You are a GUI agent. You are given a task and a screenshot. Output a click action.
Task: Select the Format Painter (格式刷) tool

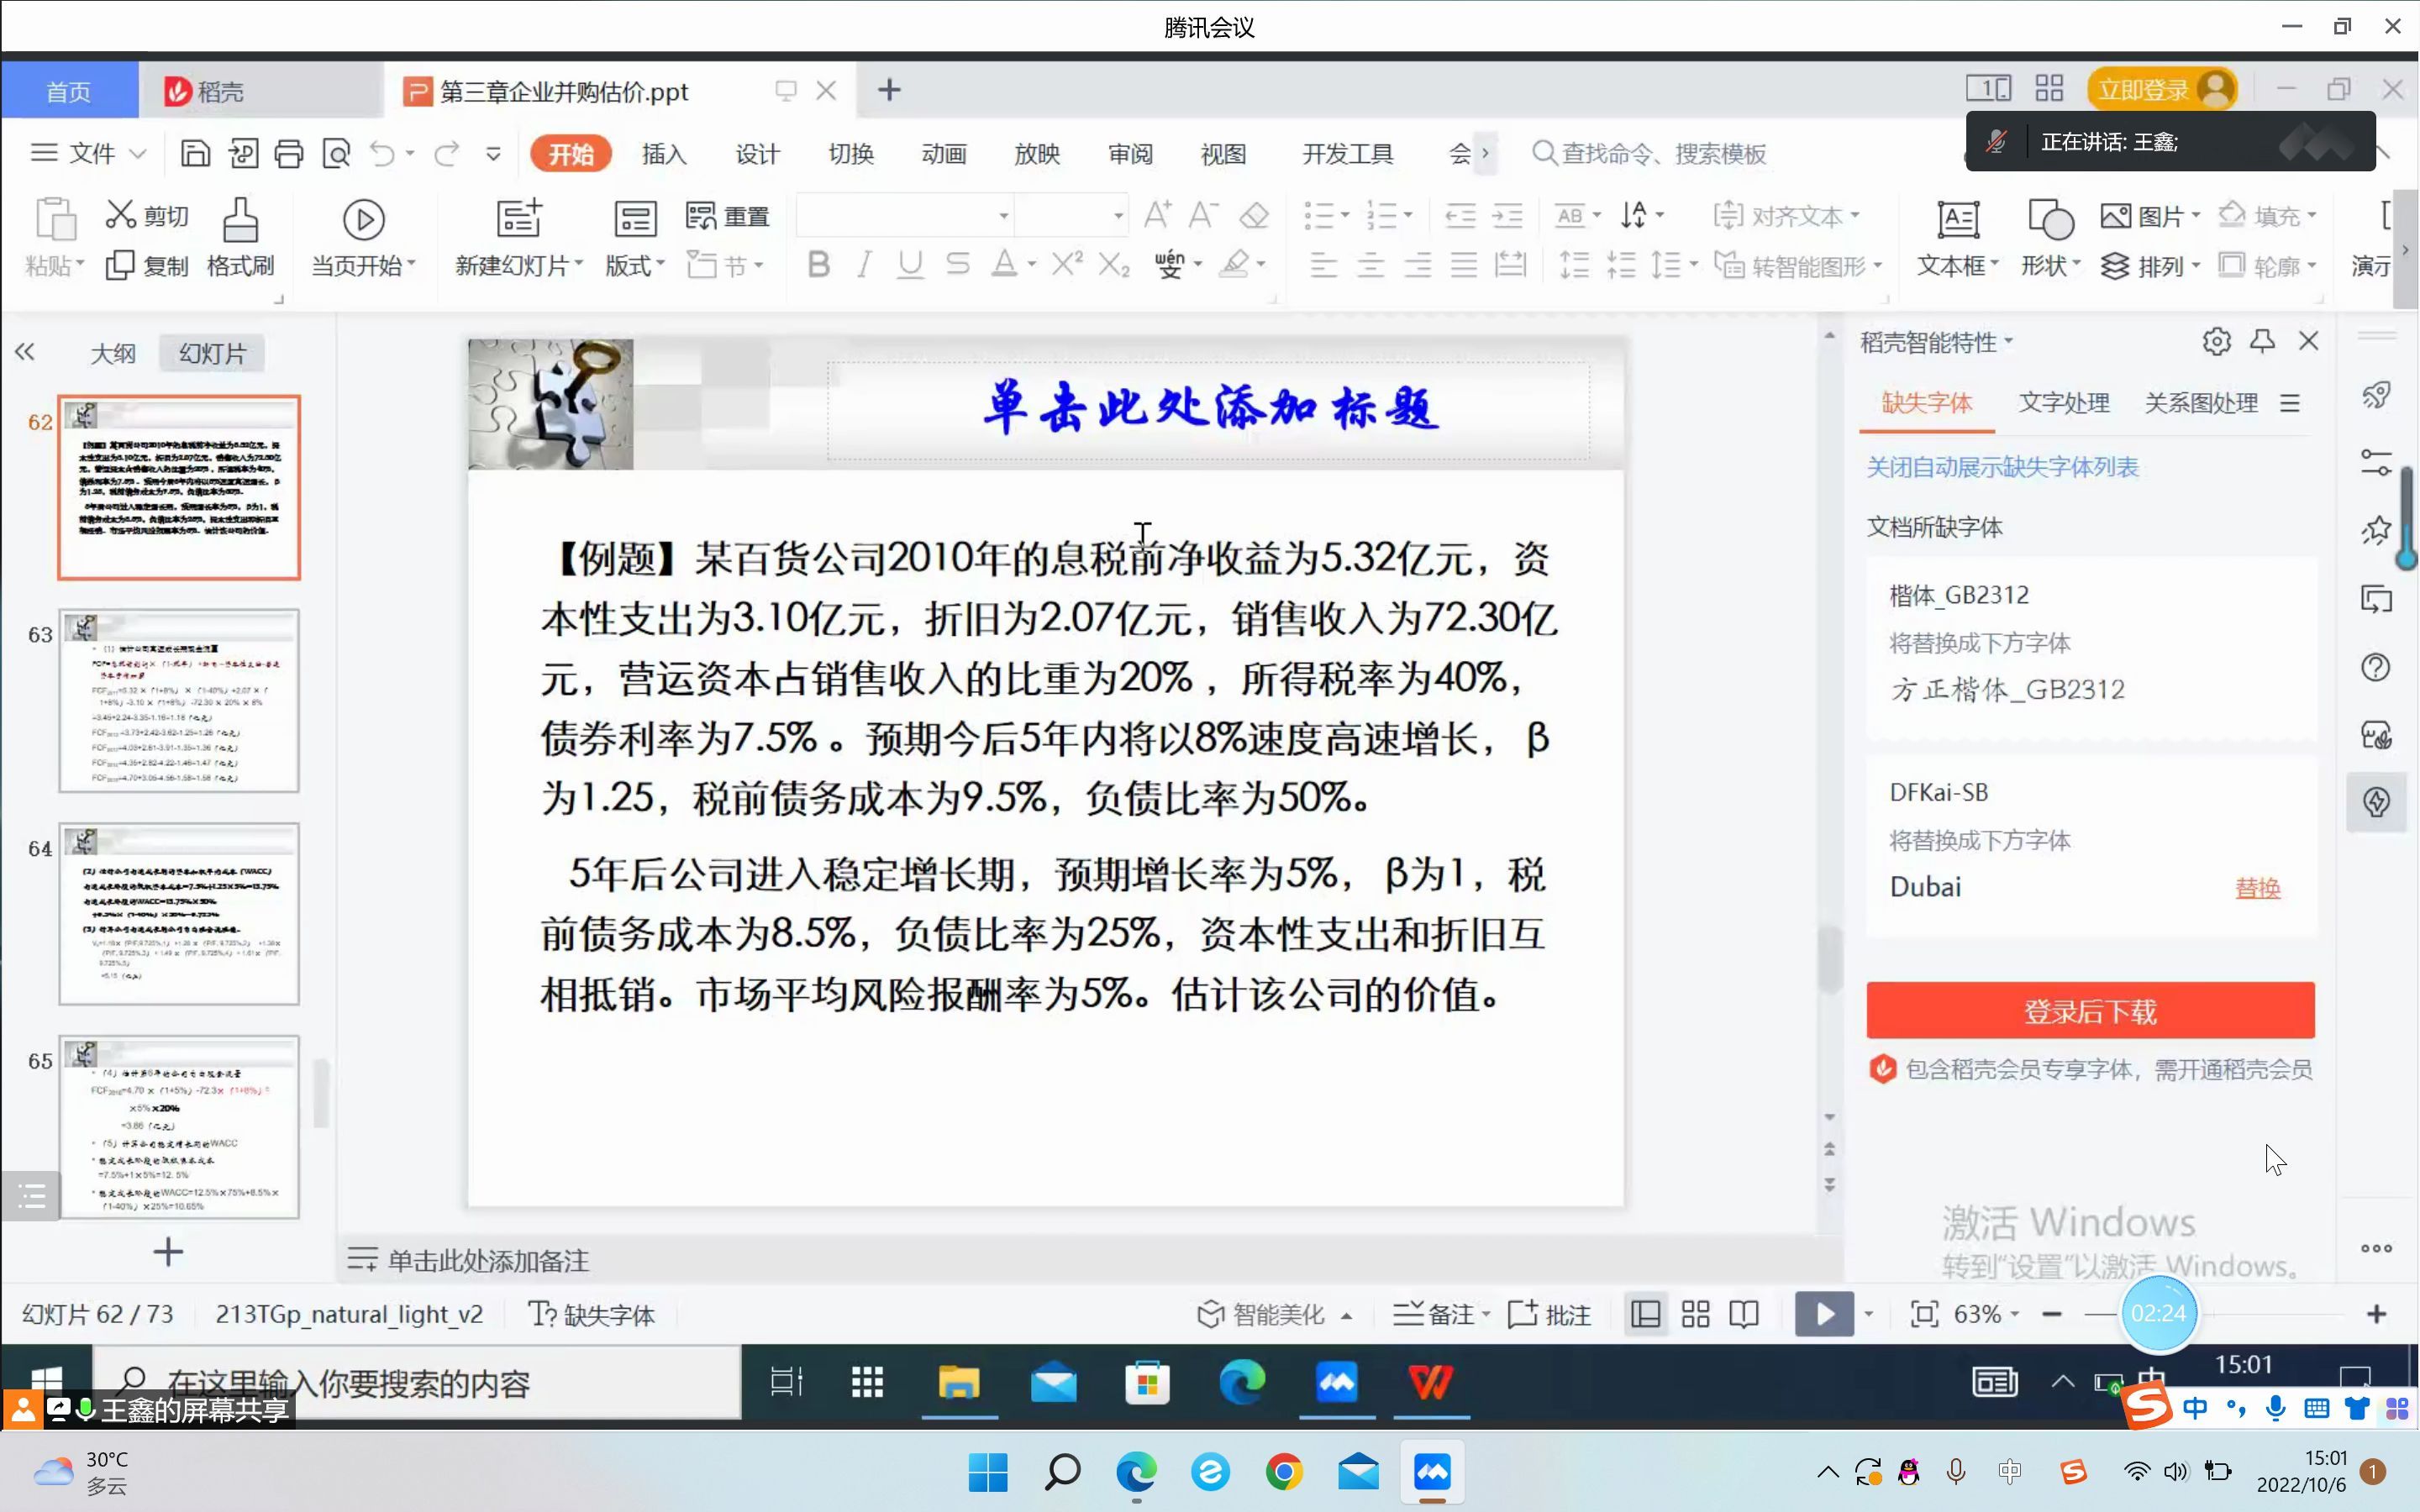coord(240,238)
